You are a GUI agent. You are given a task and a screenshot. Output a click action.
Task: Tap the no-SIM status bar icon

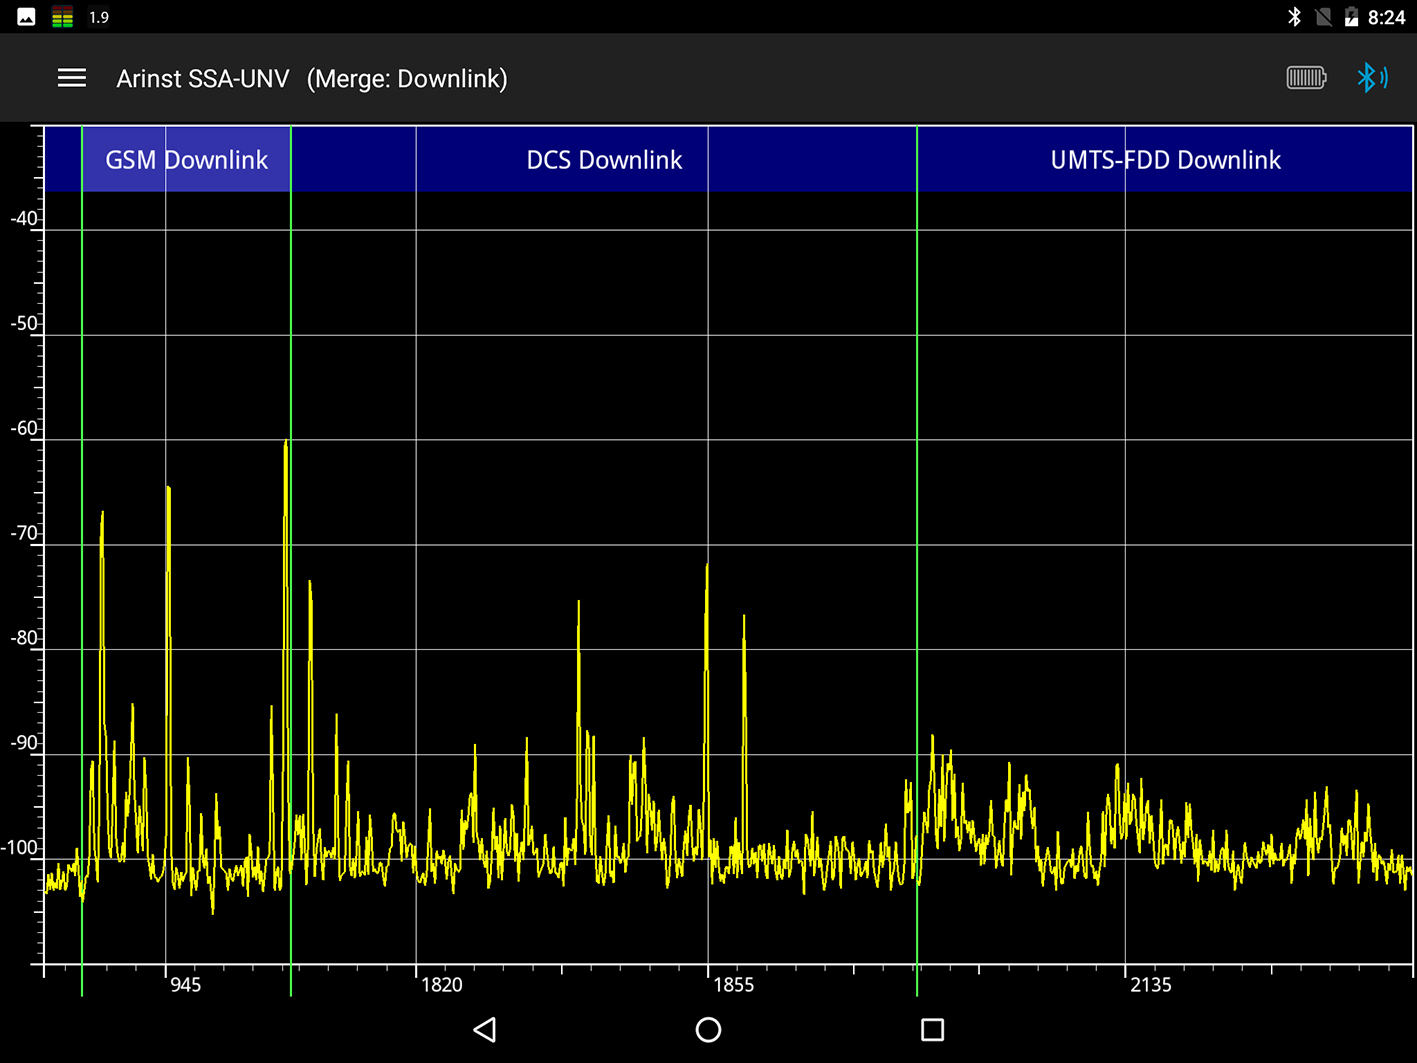[x=1323, y=17]
